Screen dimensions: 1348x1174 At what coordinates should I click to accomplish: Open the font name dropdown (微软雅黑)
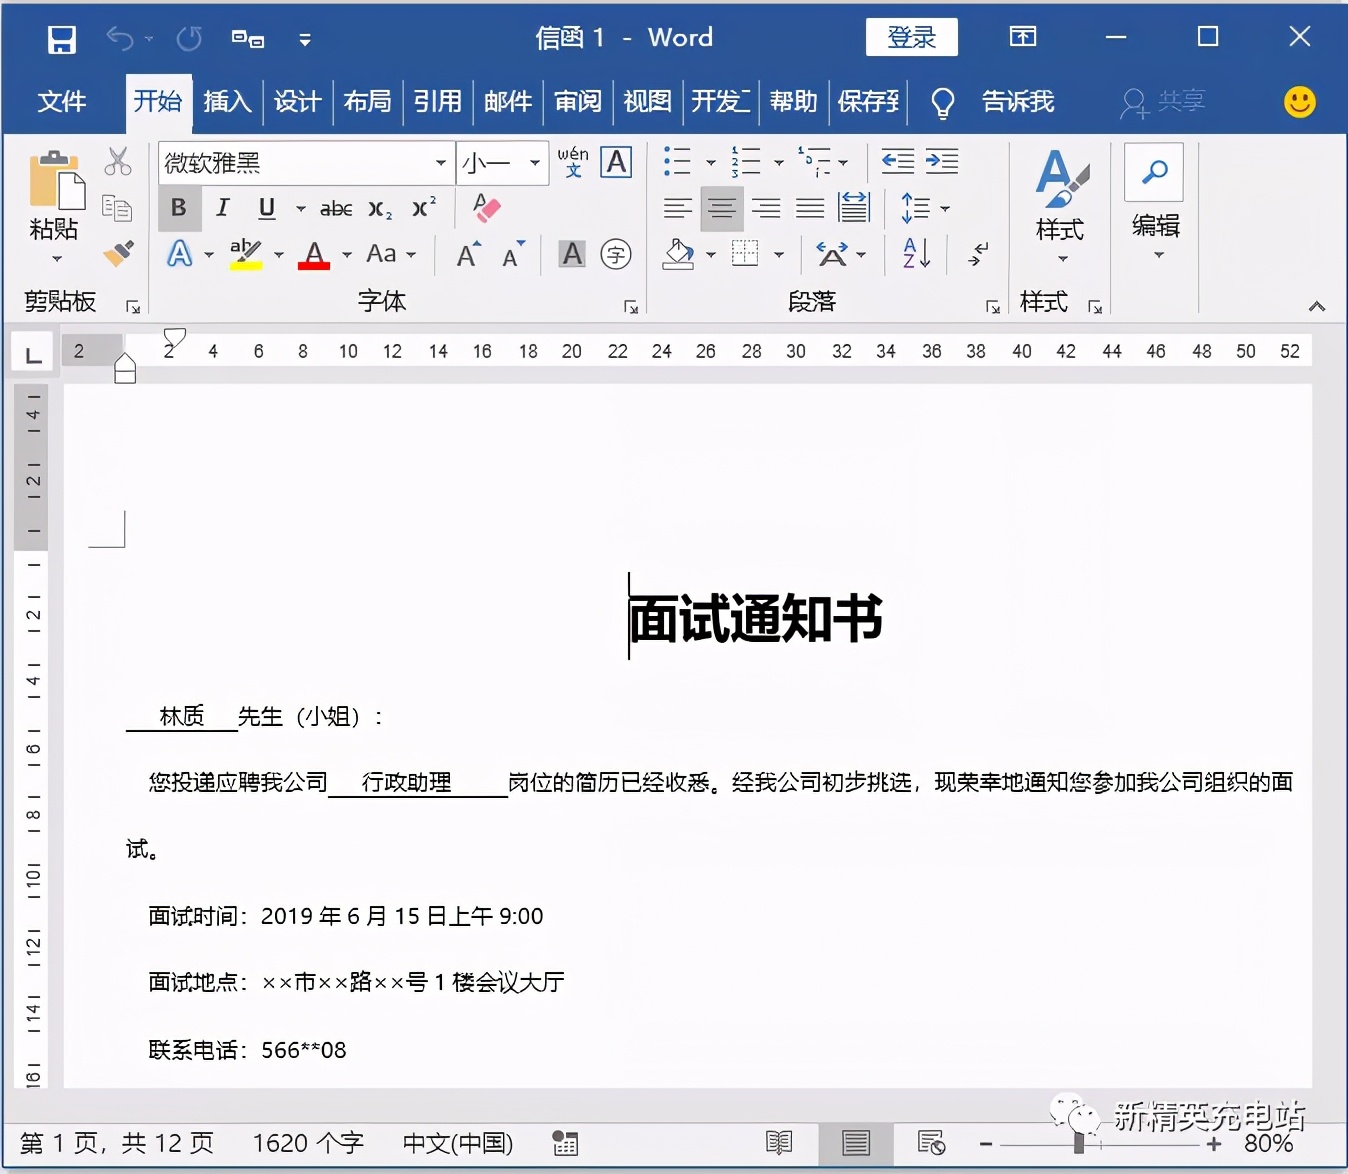441,162
